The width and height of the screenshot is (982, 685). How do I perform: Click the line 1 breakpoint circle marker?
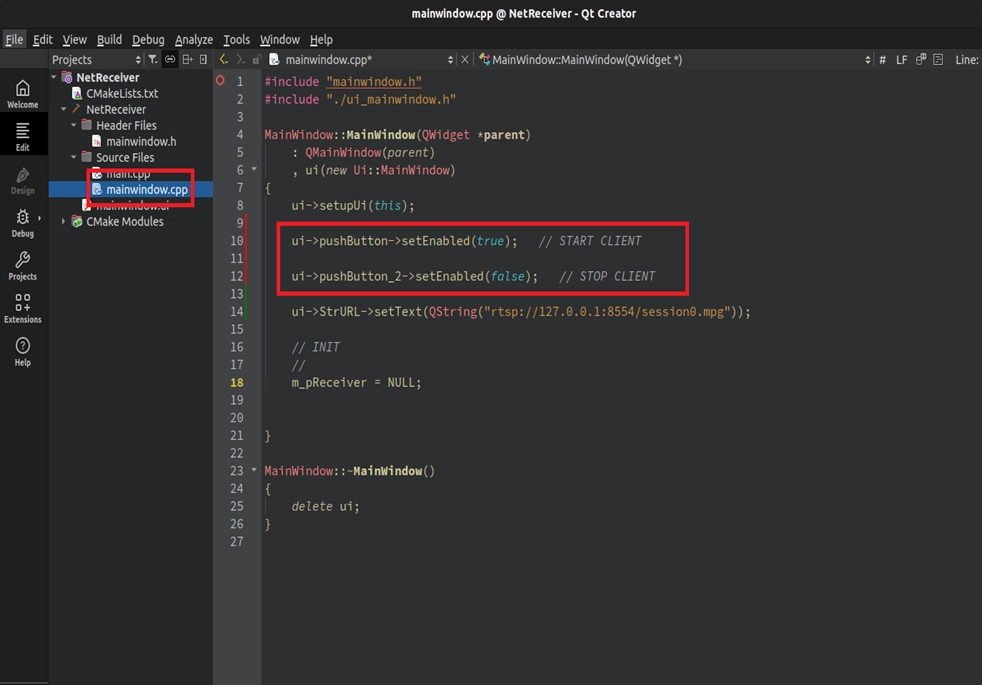220,81
